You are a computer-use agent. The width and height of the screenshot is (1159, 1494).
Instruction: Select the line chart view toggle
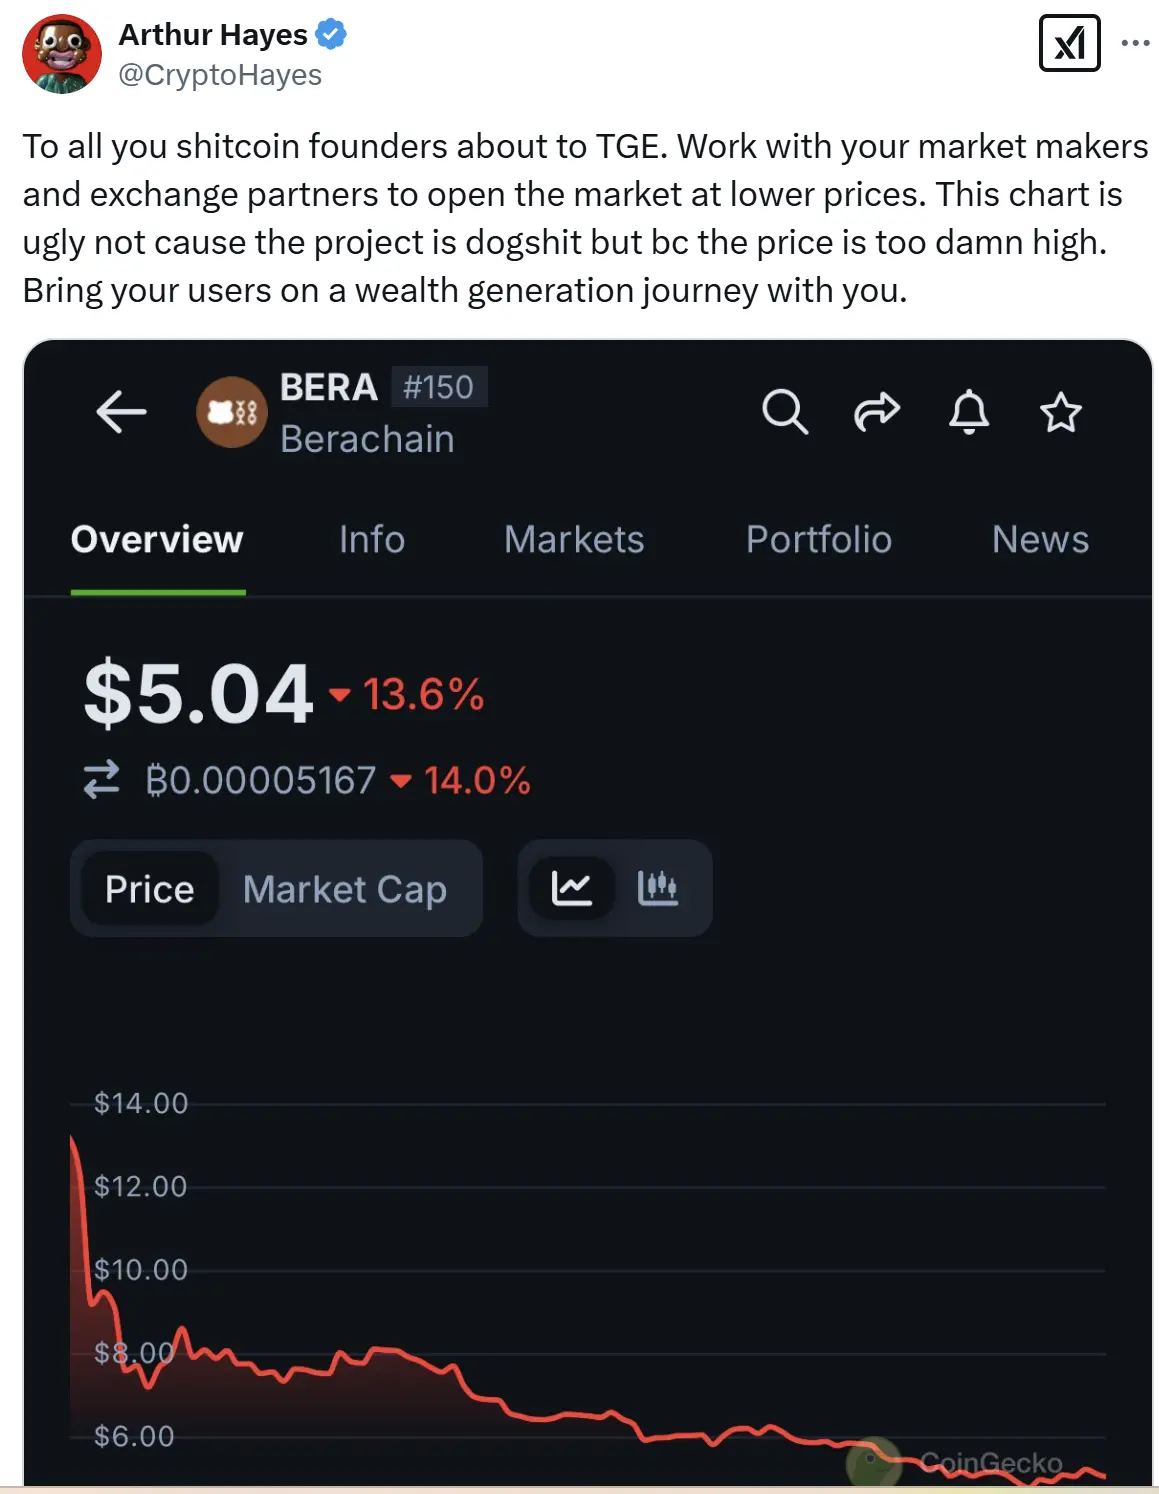pos(571,888)
